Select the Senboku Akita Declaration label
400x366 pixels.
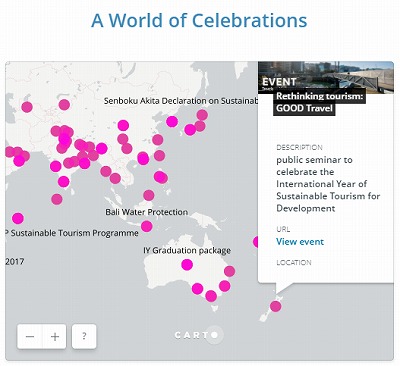[181, 101]
